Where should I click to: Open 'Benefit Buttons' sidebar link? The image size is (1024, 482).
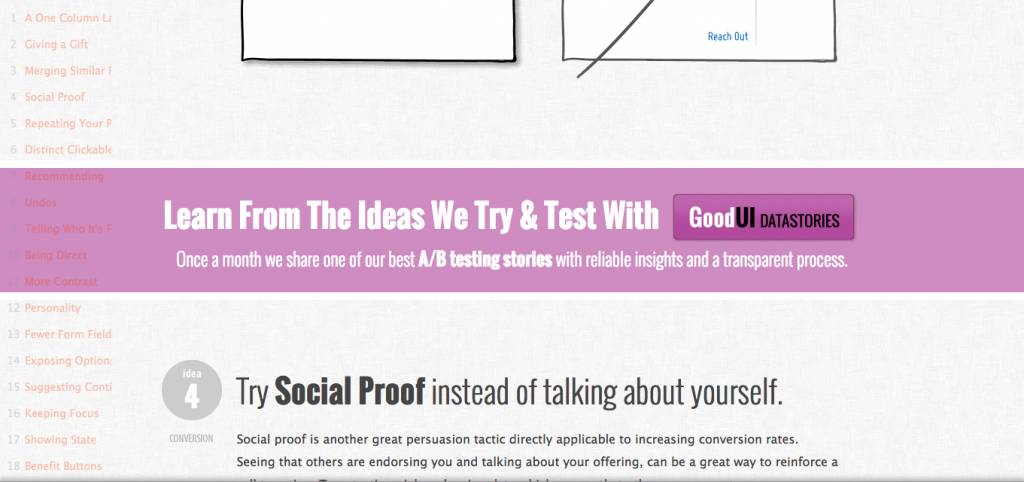62,466
